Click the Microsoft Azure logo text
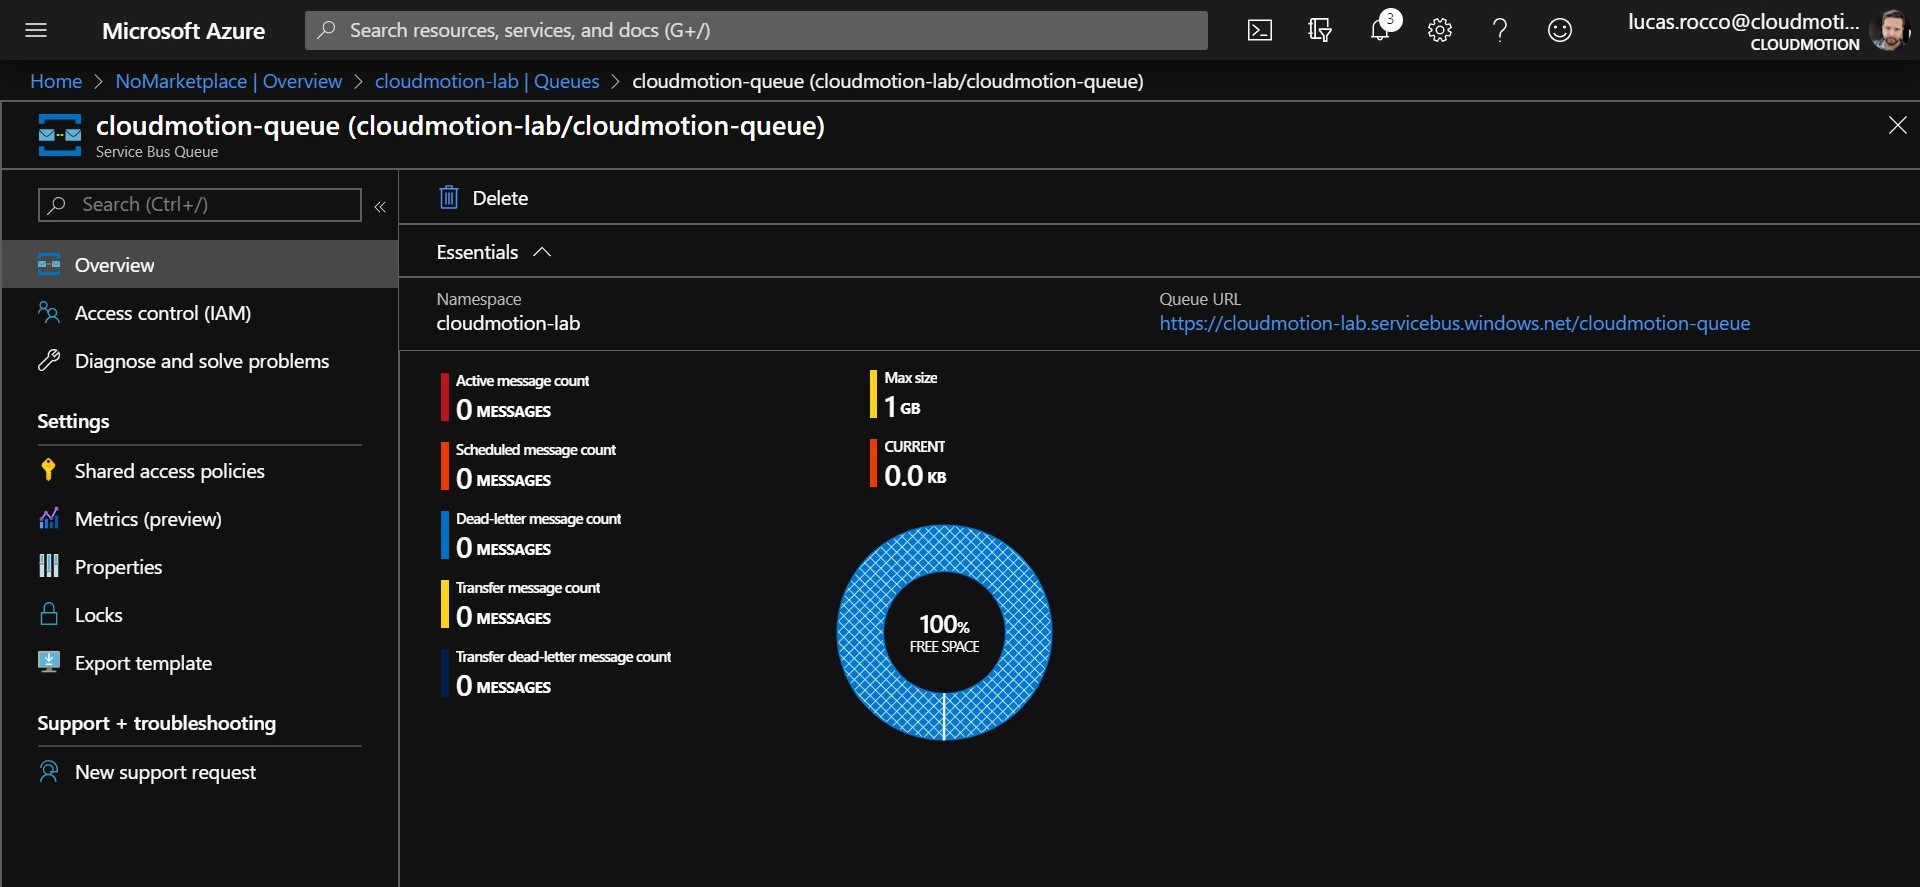This screenshot has width=1920, height=887. (183, 31)
